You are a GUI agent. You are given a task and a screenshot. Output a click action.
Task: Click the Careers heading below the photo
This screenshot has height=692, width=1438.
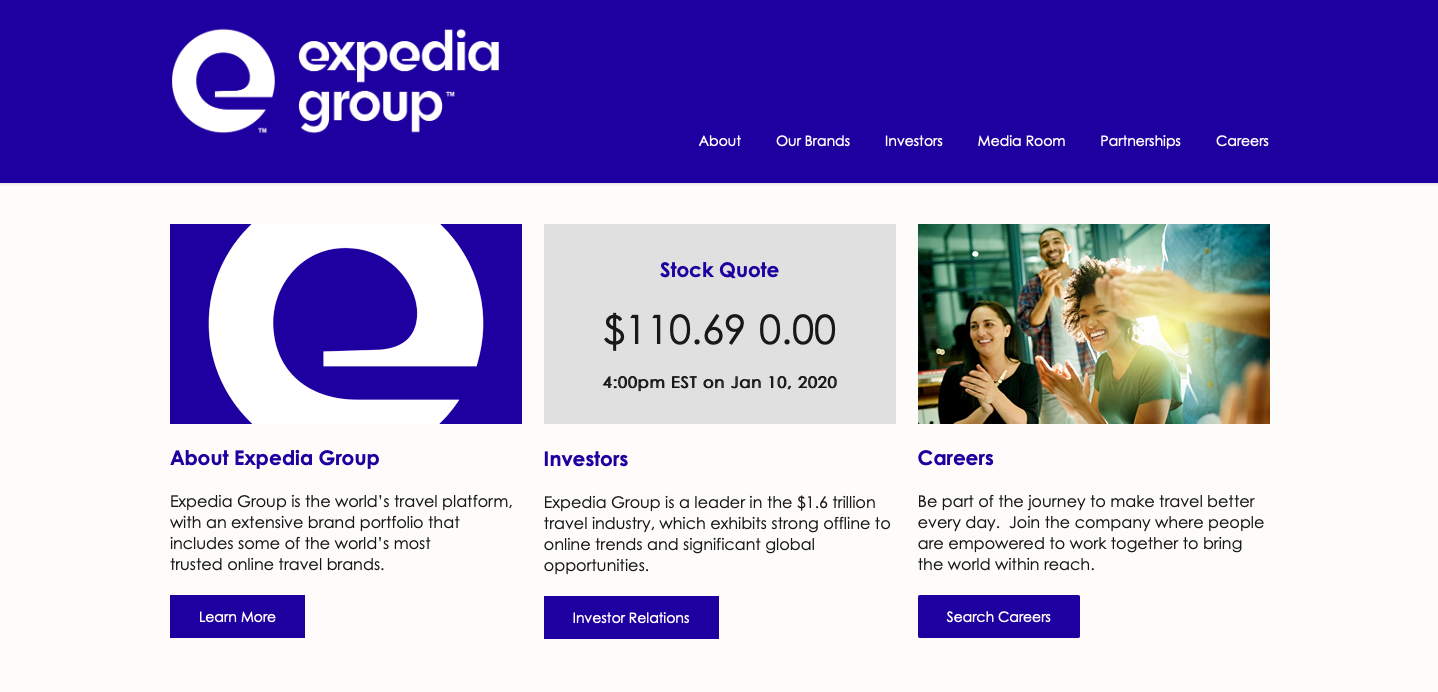coord(955,458)
